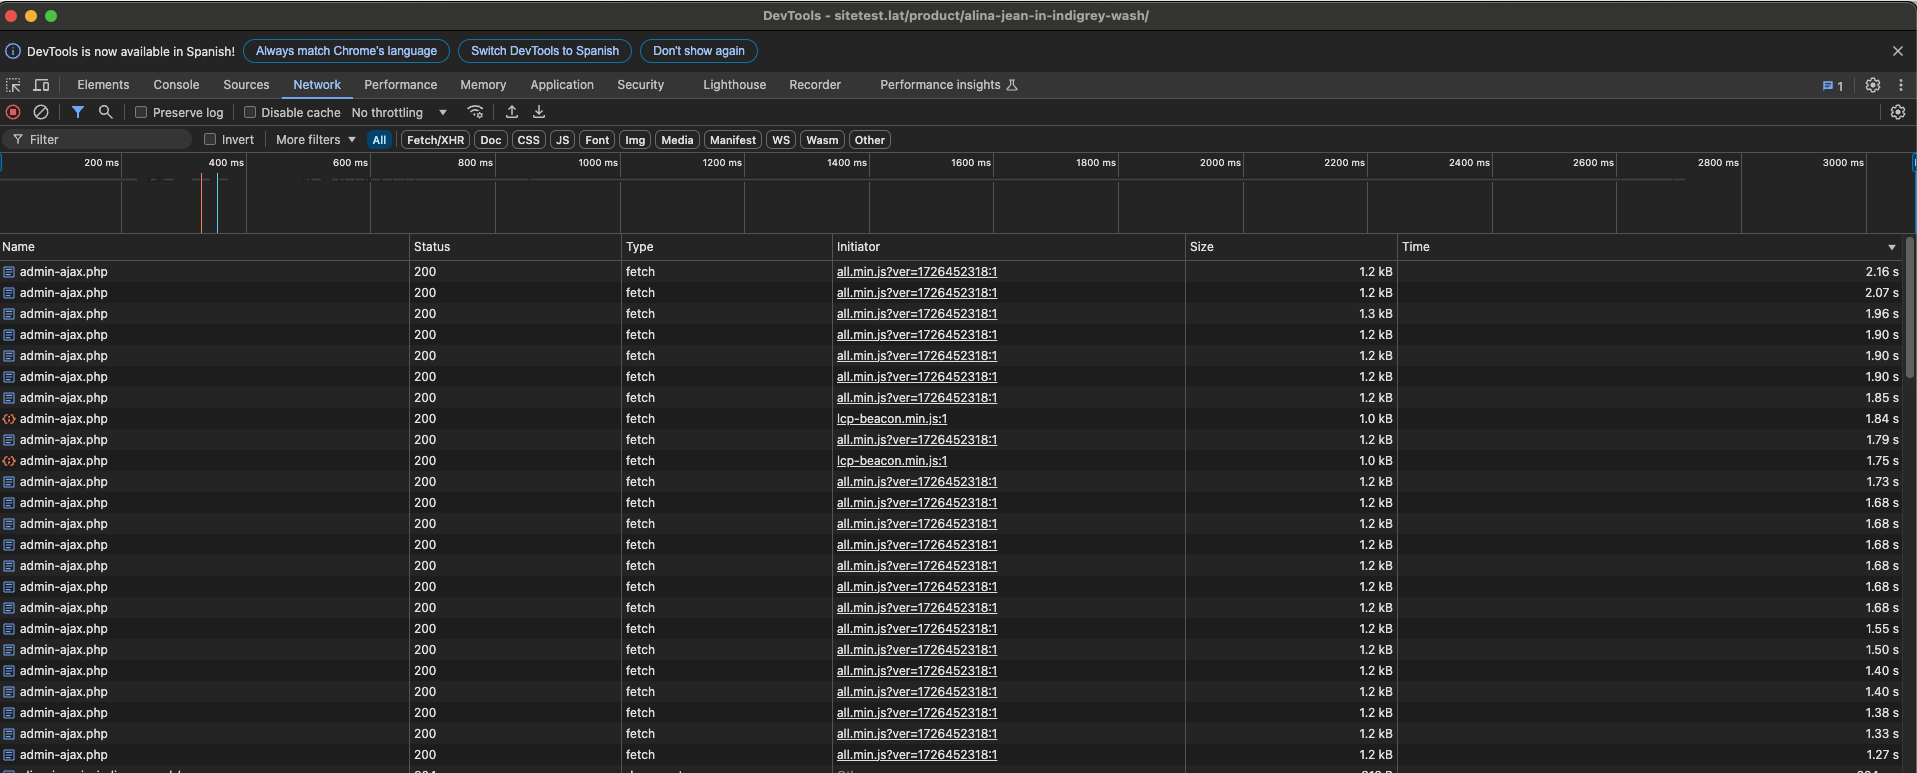The height and width of the screenshot is (773, 1917).
Task: Enable the Preserve log checkbox
Action: 141,112
